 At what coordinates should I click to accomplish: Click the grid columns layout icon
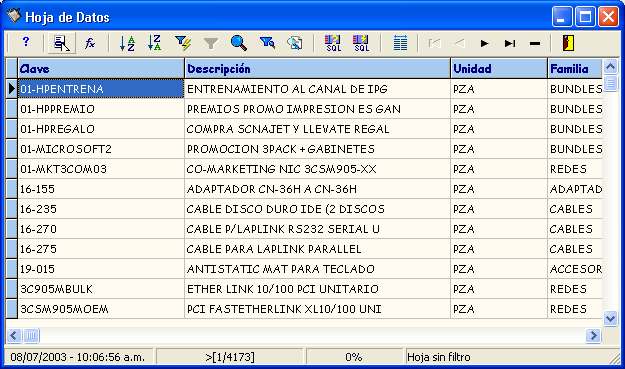[x=400, y=43]
